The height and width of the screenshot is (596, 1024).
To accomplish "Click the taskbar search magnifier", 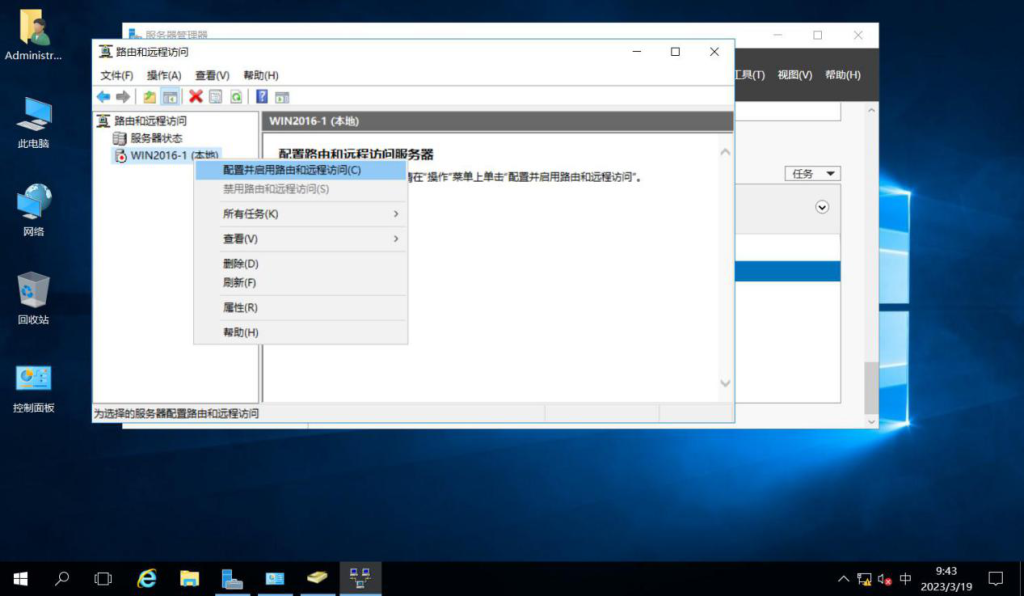I will tap(62, 578).
